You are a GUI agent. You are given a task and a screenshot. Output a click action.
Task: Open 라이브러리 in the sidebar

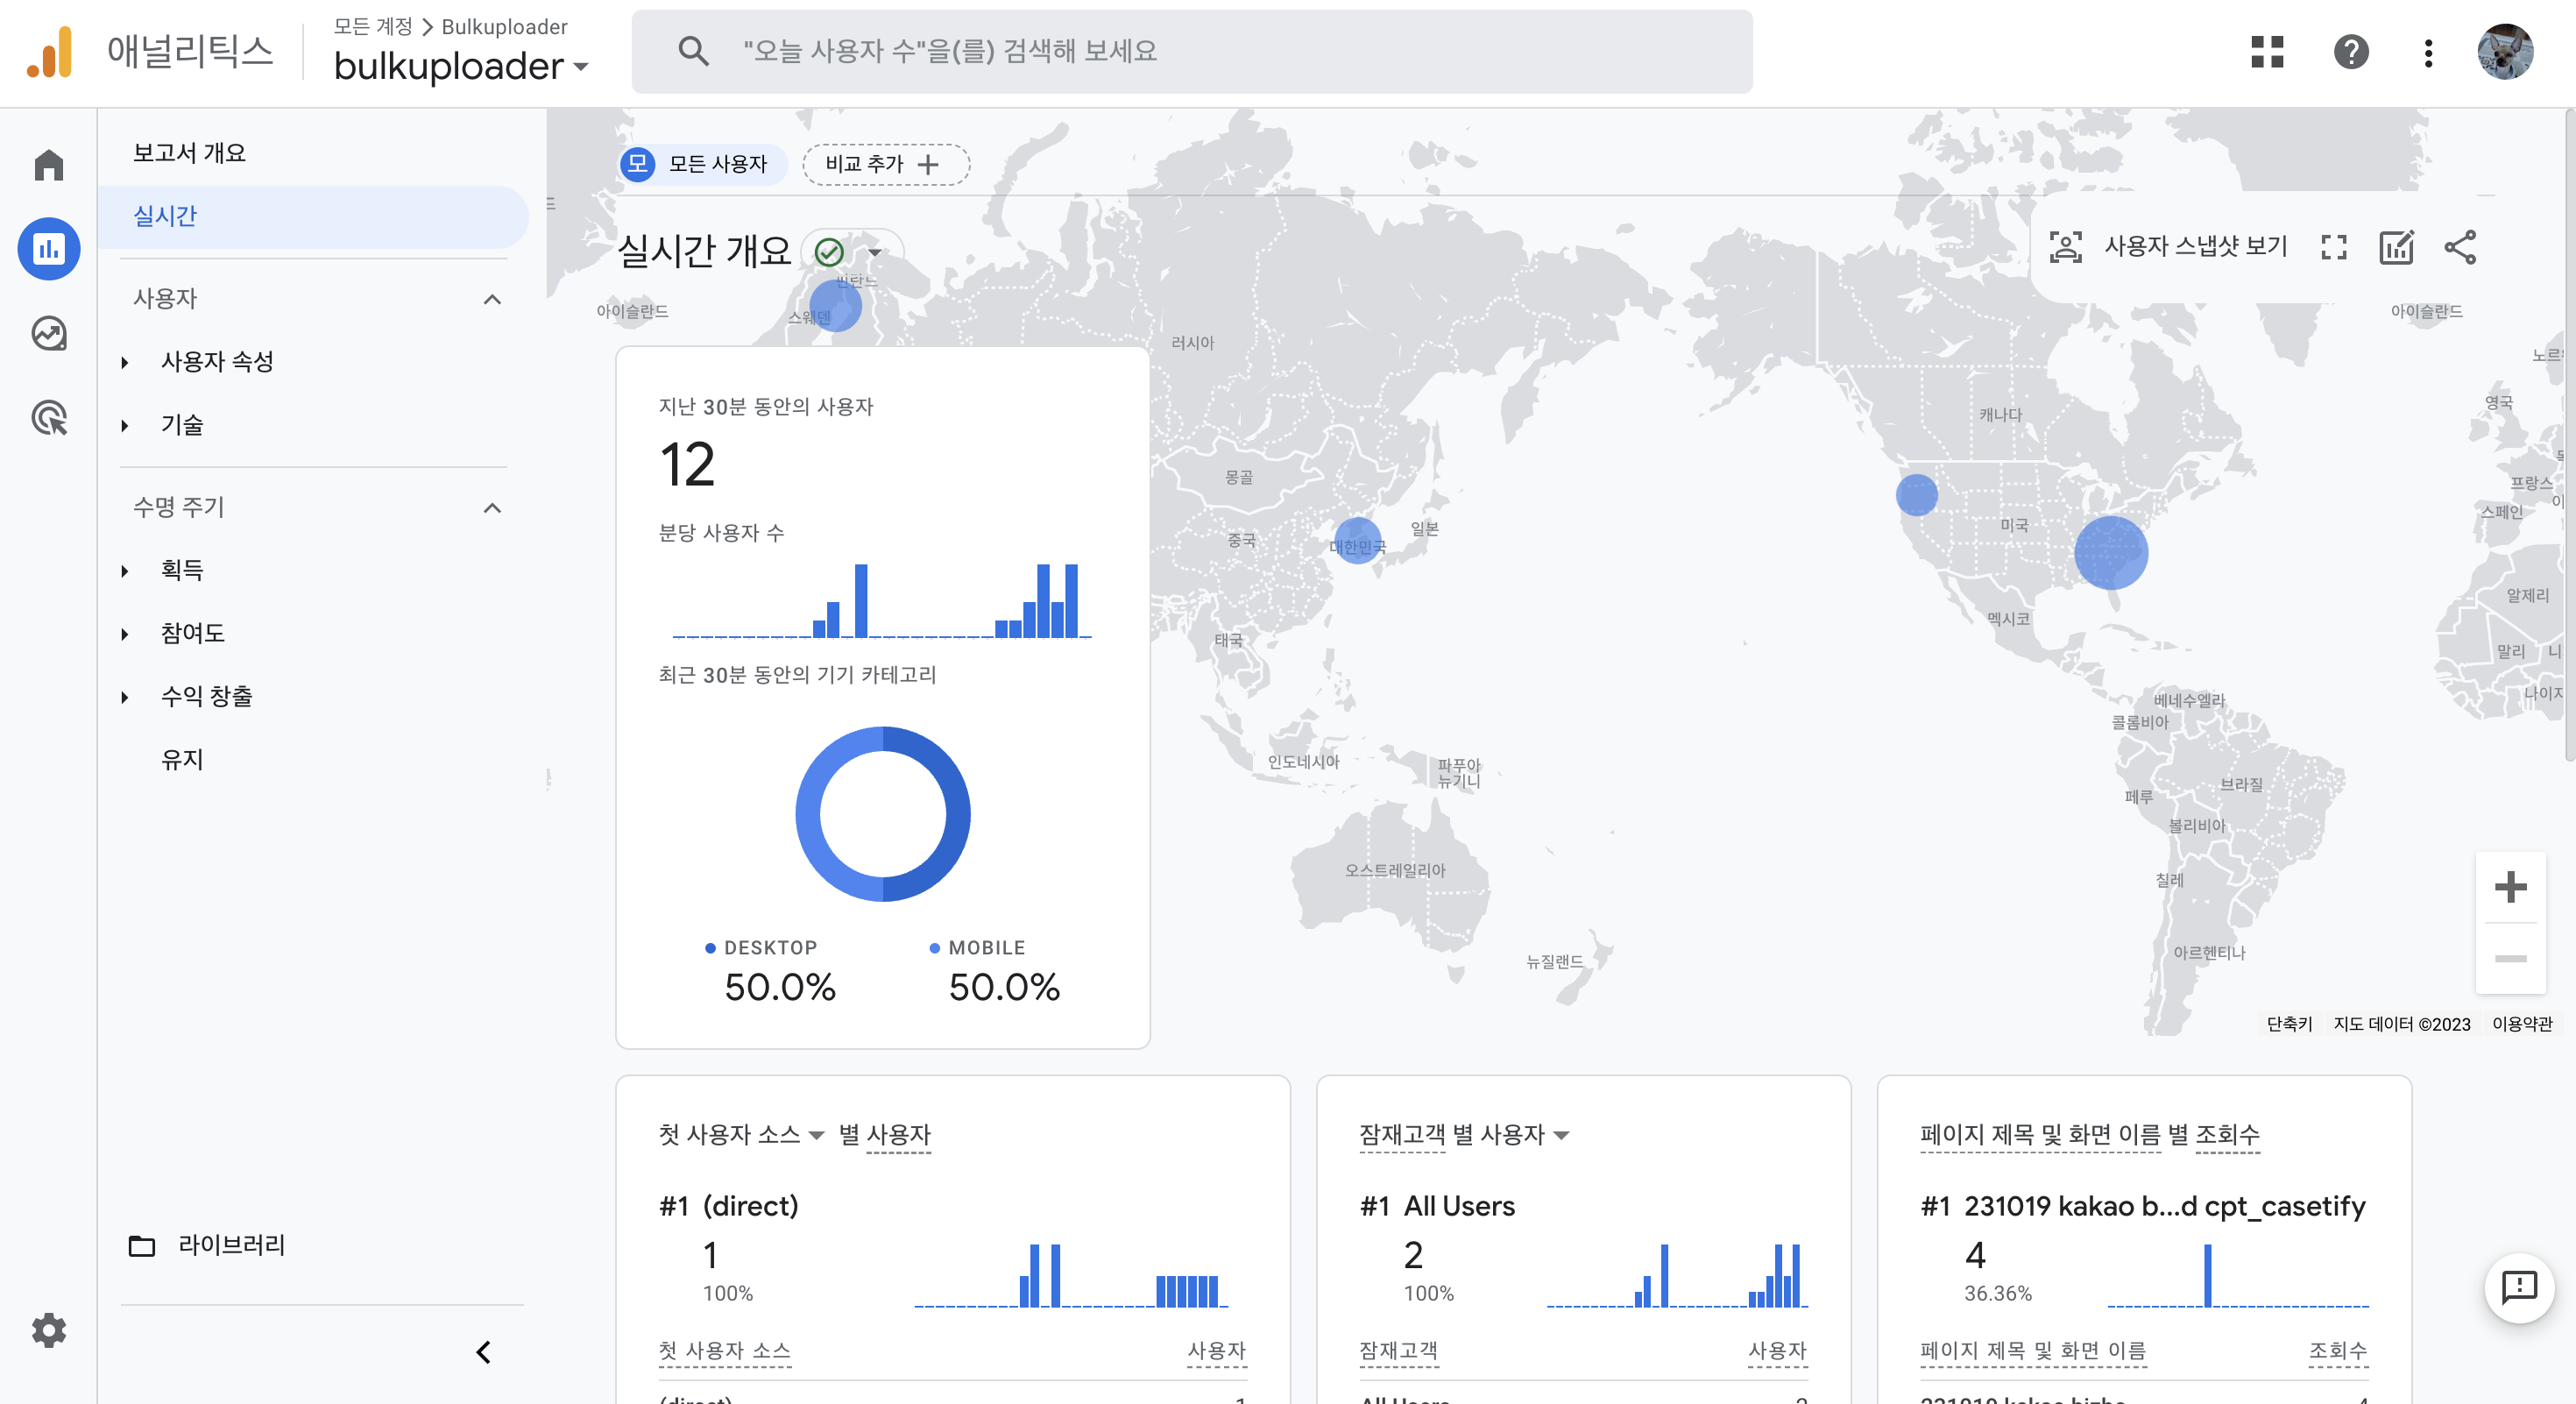[232, 1246]
